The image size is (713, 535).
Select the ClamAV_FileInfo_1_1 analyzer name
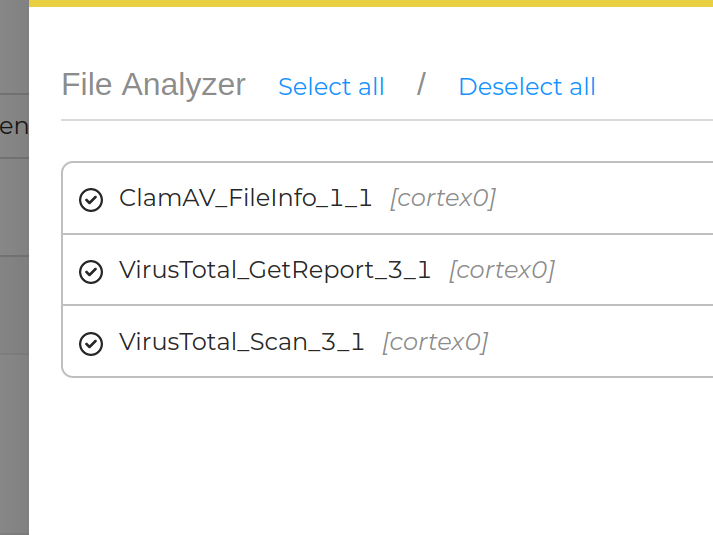pos(246,198)
